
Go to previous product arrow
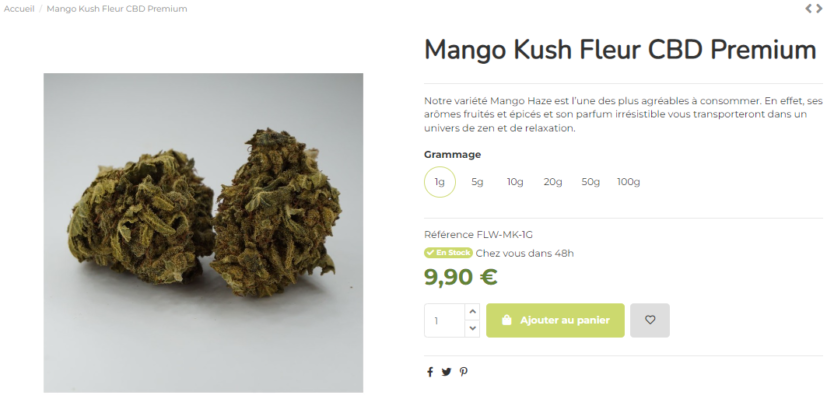pyautogui.click(x=808, y=9)
